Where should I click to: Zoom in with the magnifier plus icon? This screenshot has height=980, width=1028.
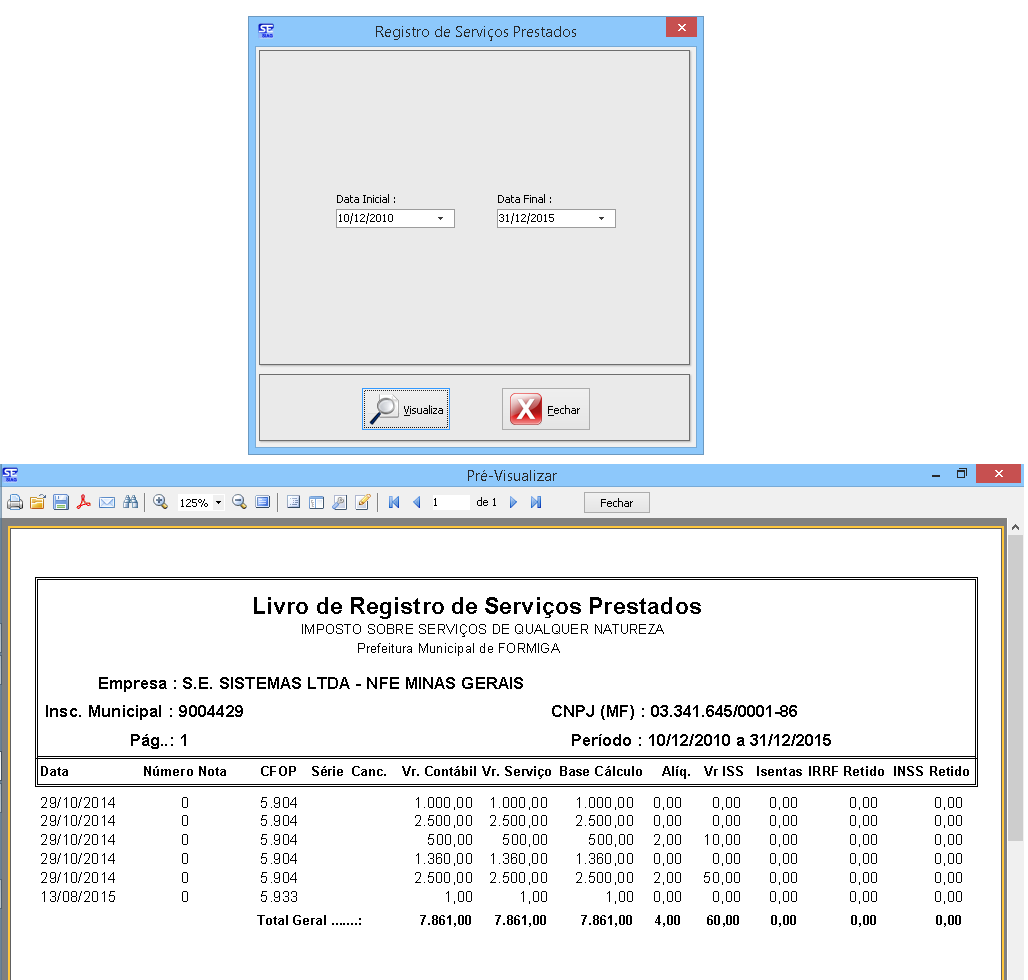coord(160,503)
